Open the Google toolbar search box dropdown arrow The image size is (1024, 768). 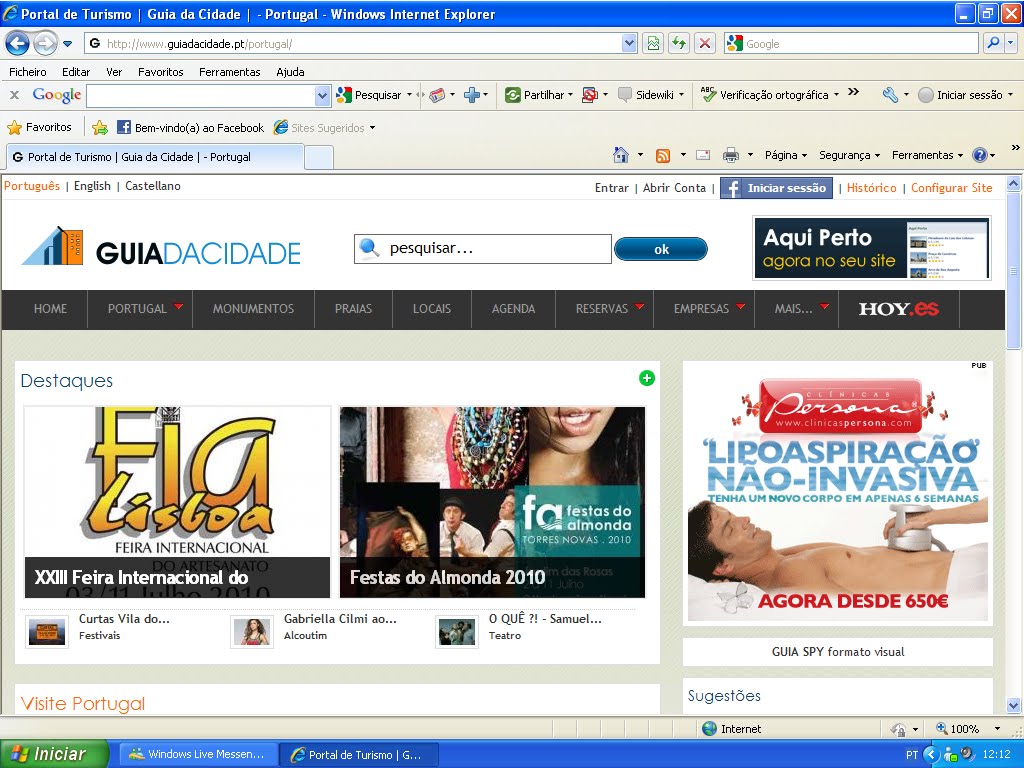[322, 95]
